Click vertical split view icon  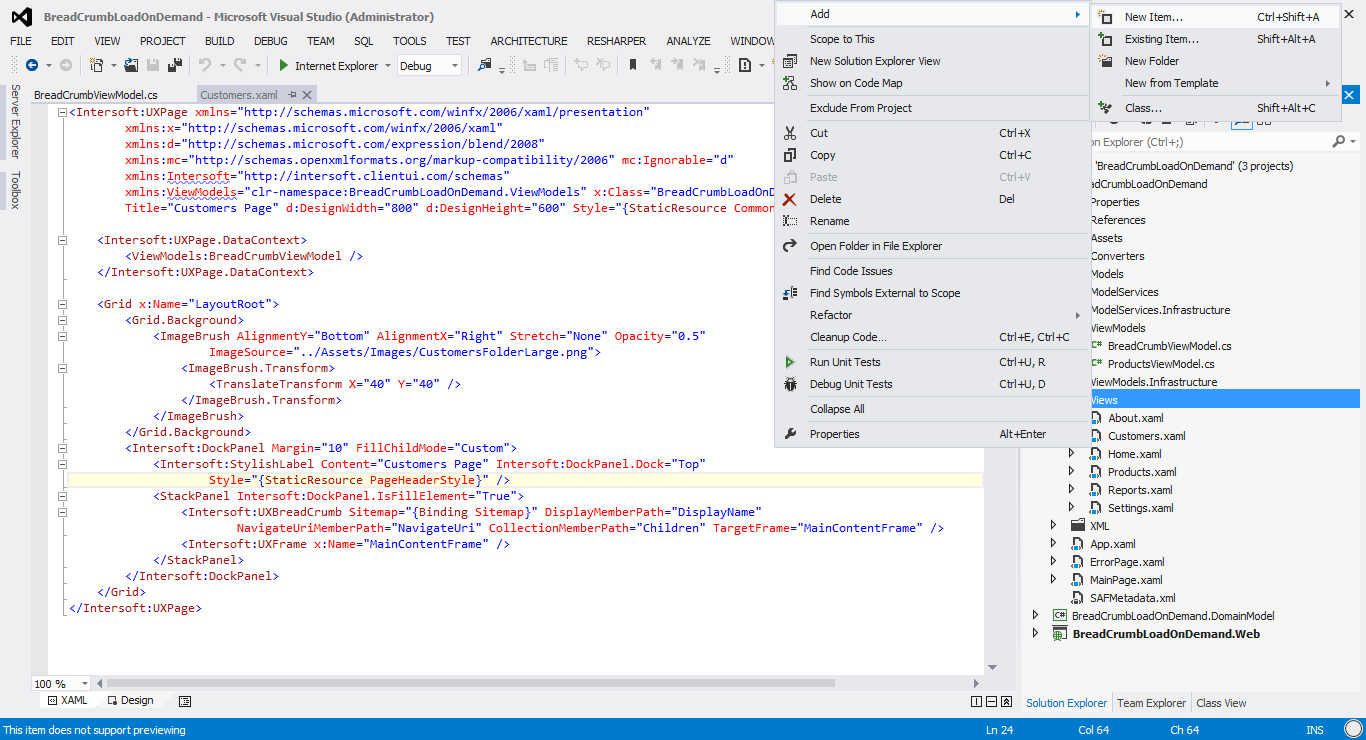(976, 702)
